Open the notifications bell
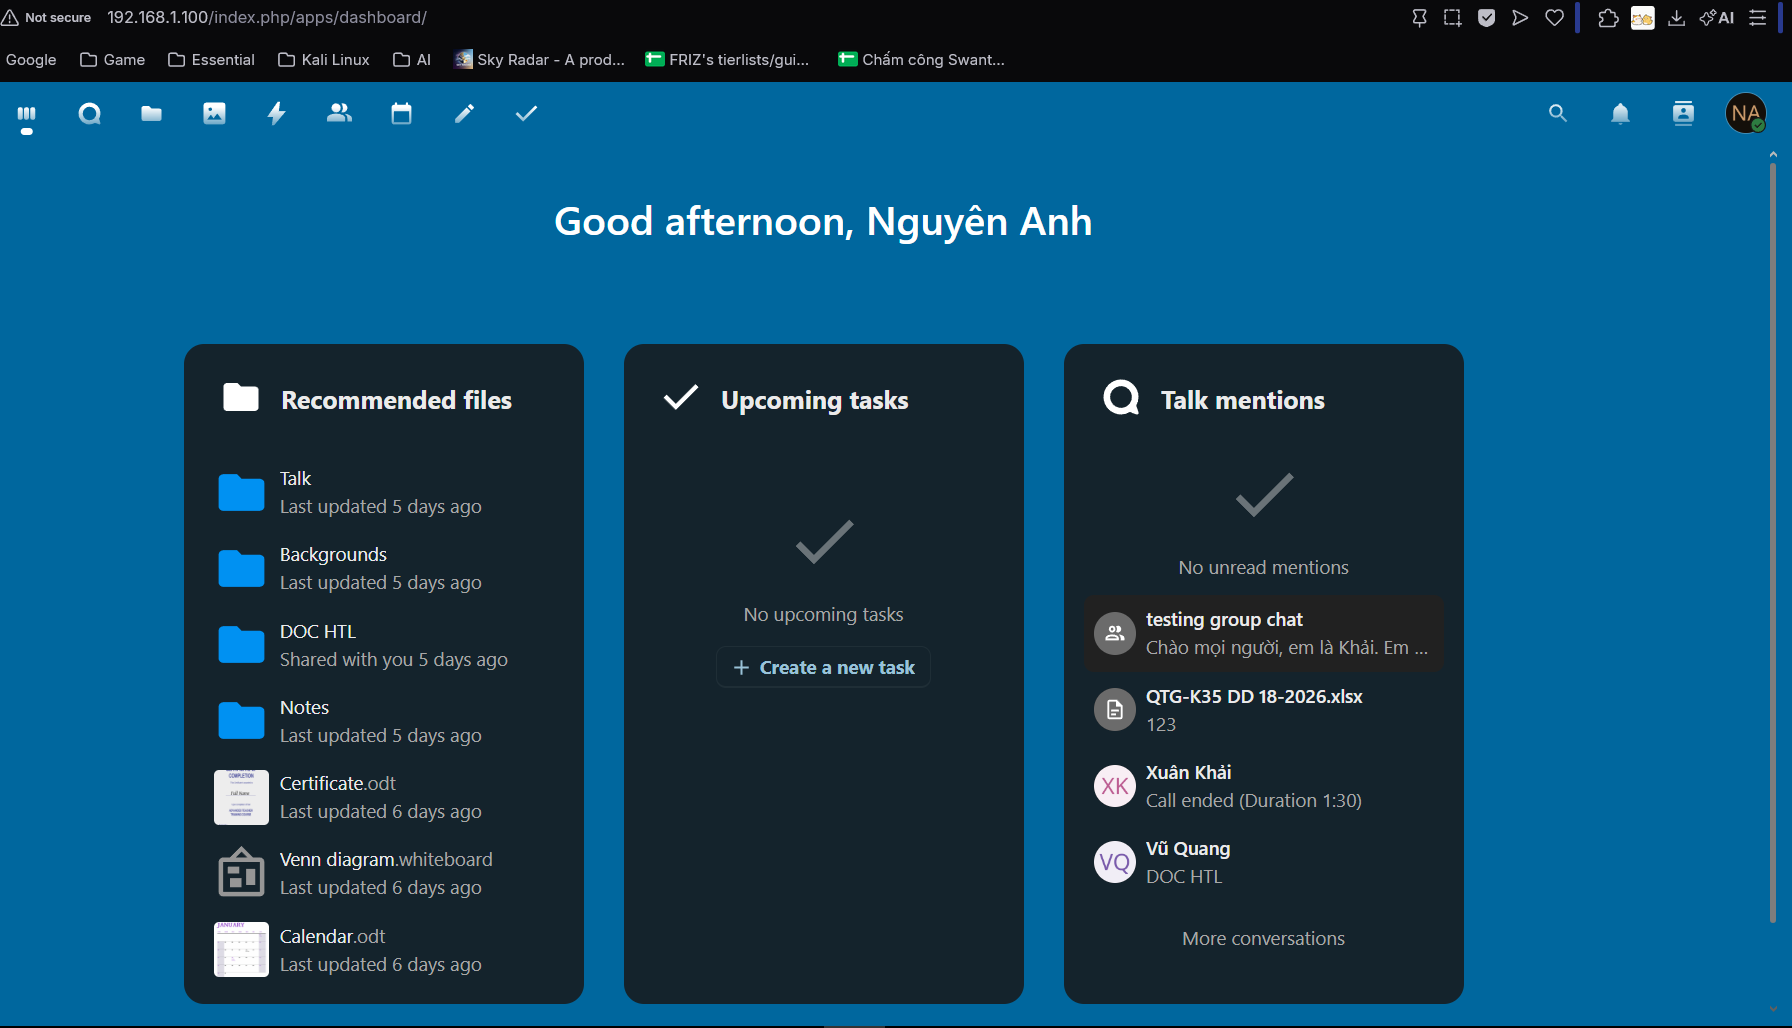Image resolution: width=1792 pixels, height=1028 pixels. tap(1621, 114)
